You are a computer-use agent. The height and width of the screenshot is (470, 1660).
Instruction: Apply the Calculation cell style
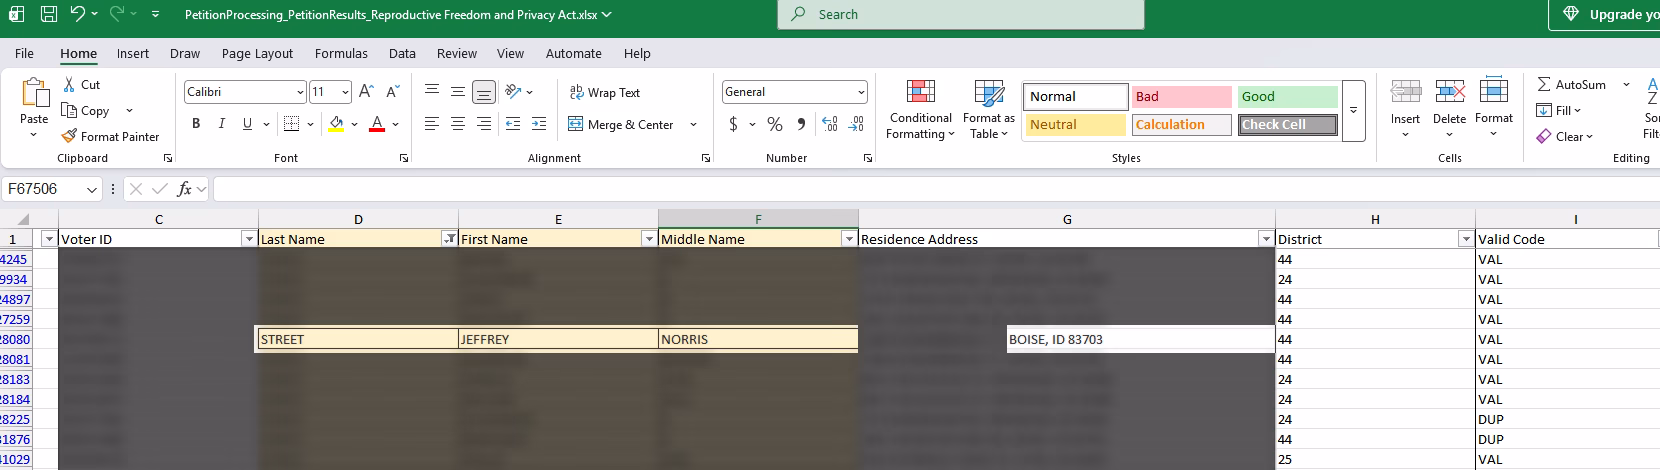[1181, 125]
